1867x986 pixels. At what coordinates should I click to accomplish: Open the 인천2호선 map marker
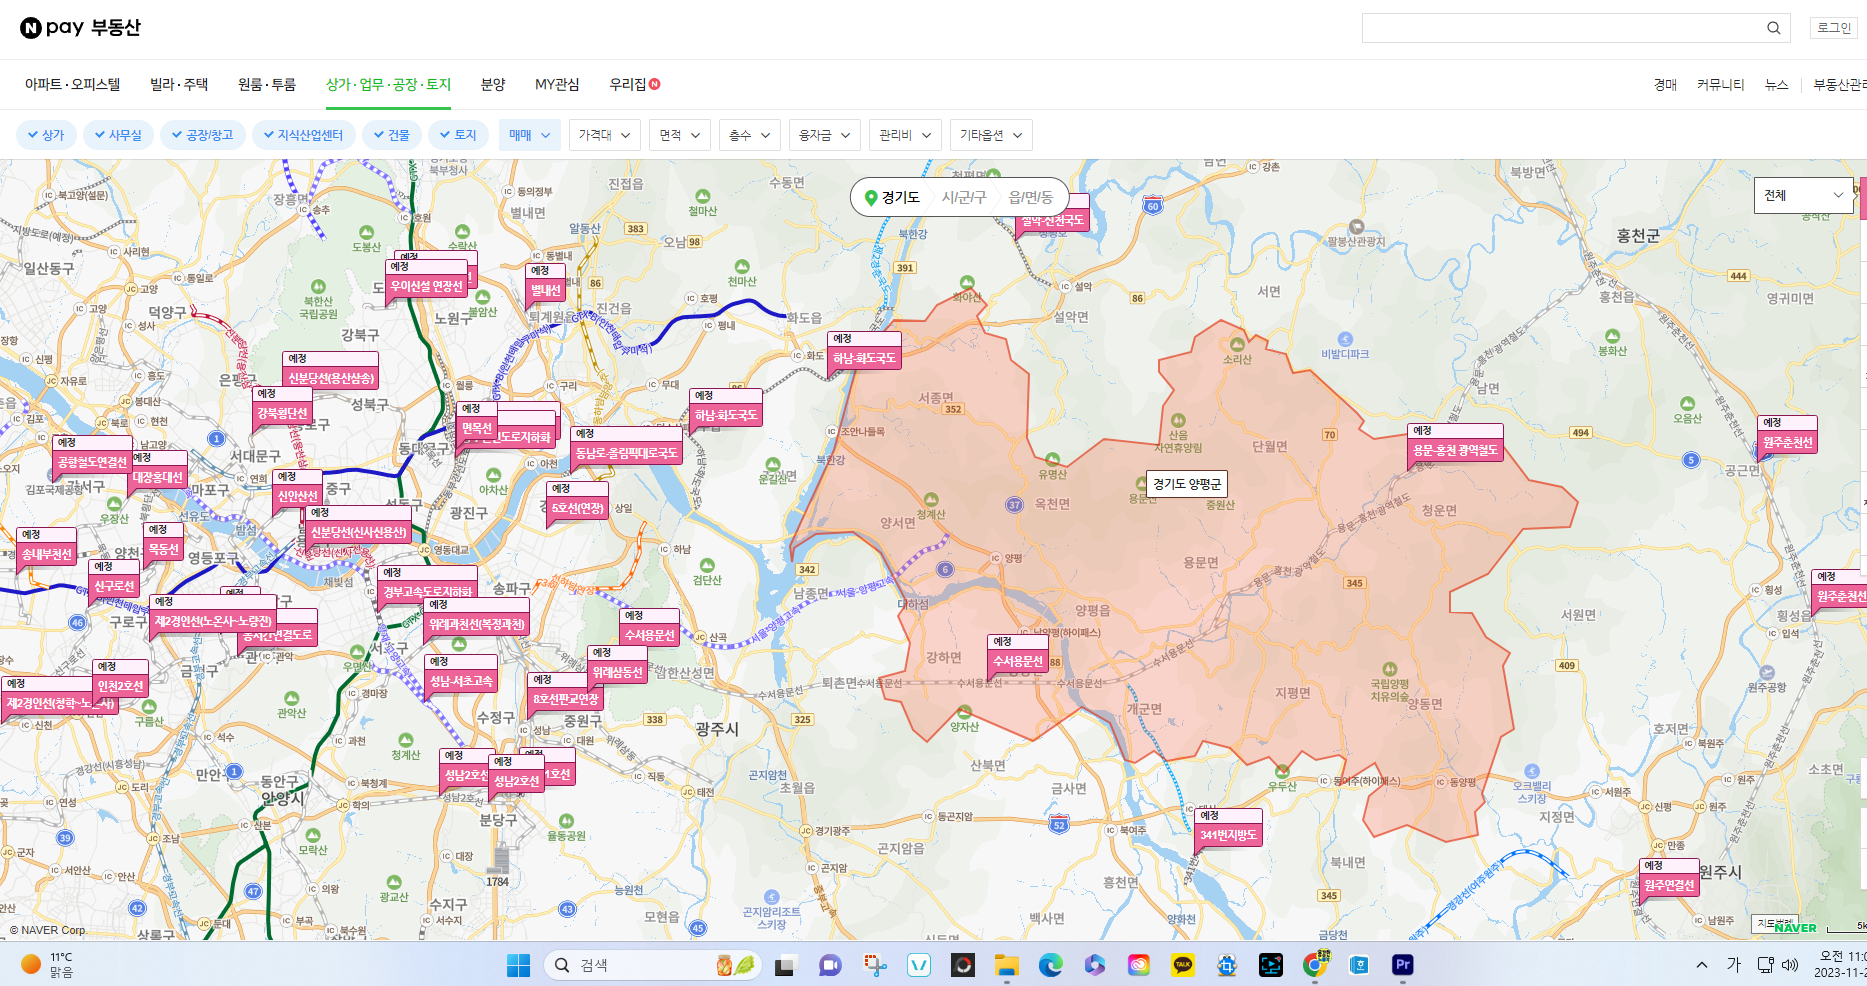[x=120, y=679]
